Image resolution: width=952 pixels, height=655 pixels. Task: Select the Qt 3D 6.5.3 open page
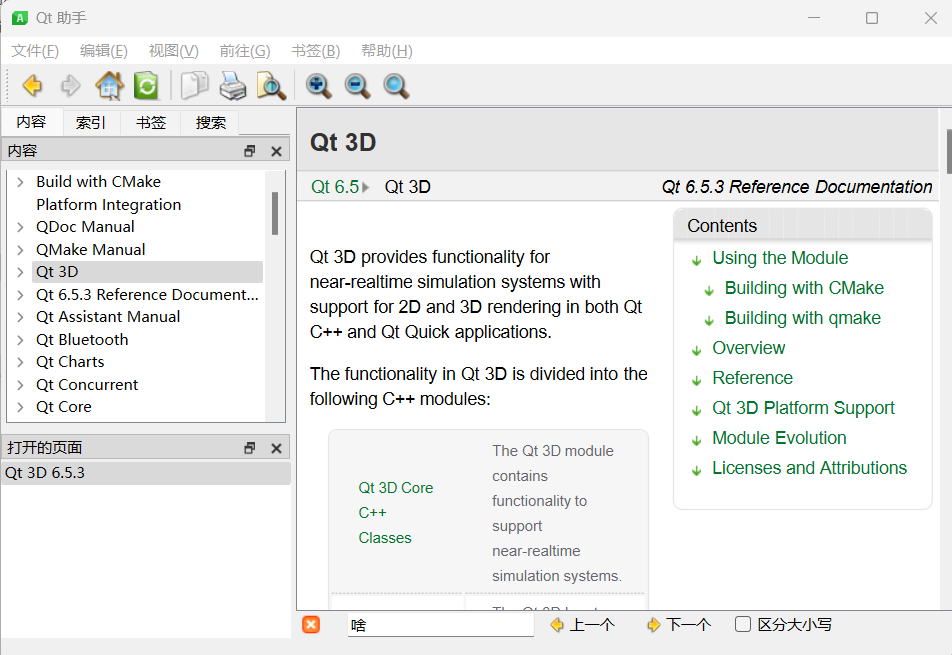(146, 473)
